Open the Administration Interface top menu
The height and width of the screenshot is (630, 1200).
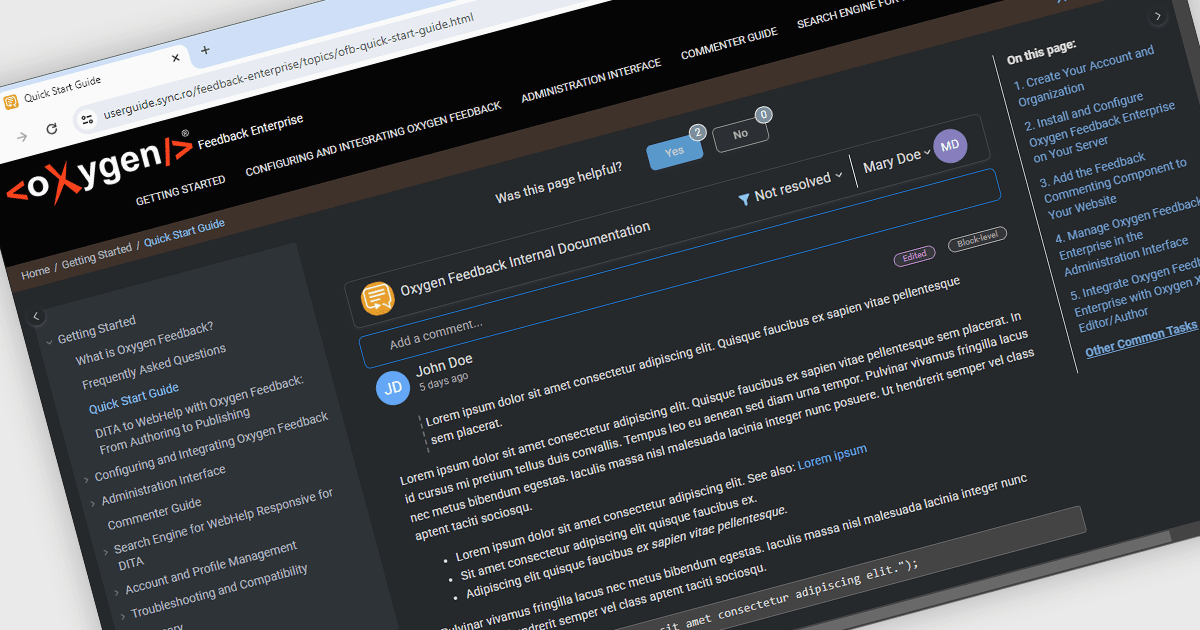[x=591, y=81]
